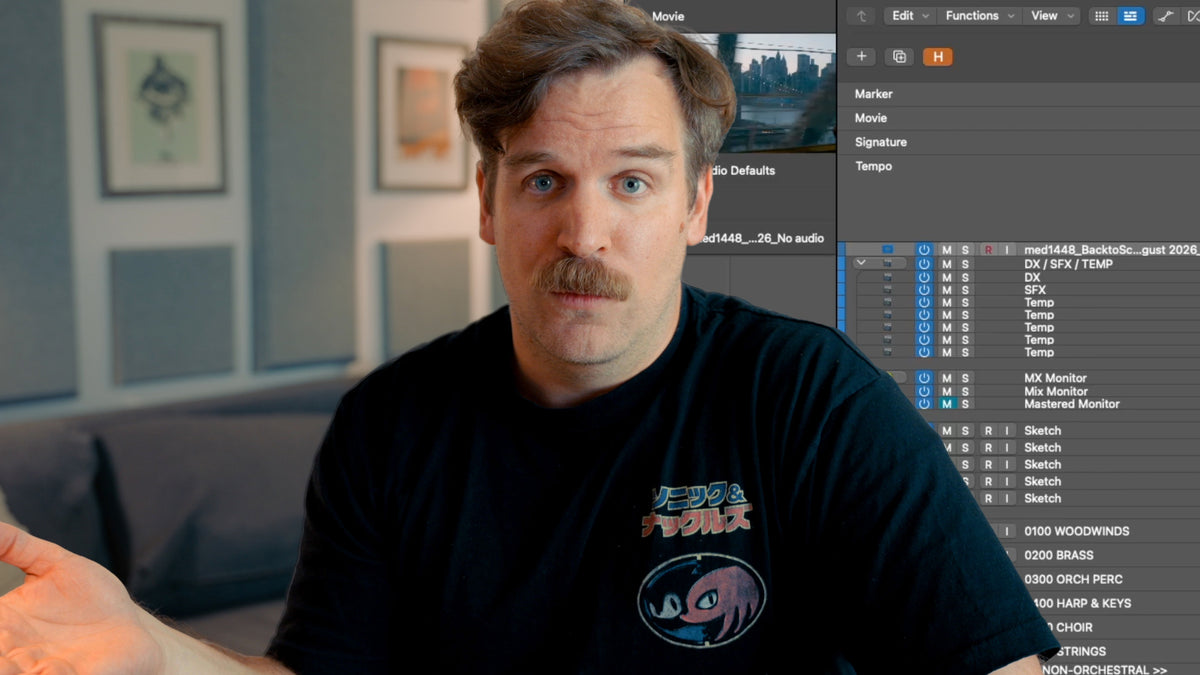Click power icon on Mix Monitor track
1200x675 pixels.
pyautogui.click(x=924, y=391)
